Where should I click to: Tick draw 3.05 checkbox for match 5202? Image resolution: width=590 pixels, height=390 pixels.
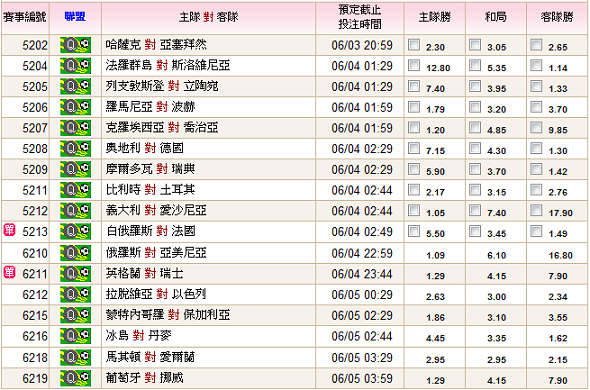pos(475,45)
